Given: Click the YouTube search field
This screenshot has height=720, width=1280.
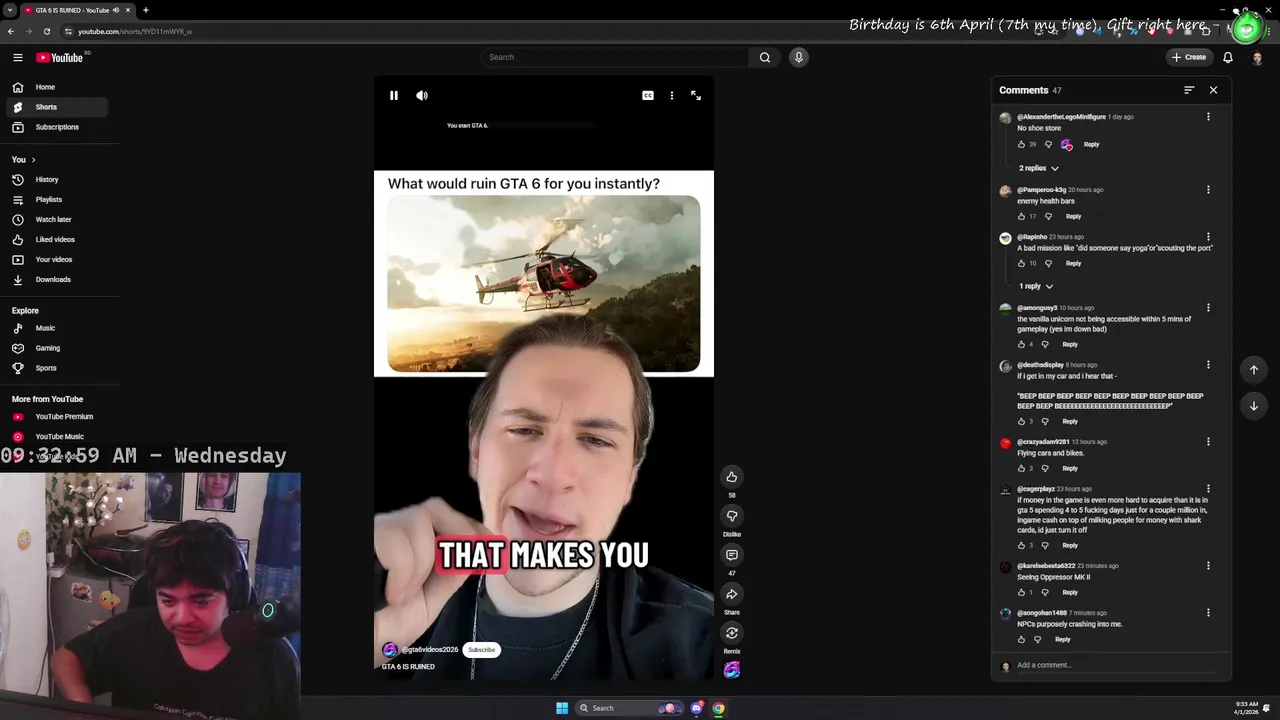Looking at the screenshot, I should 615,57.
